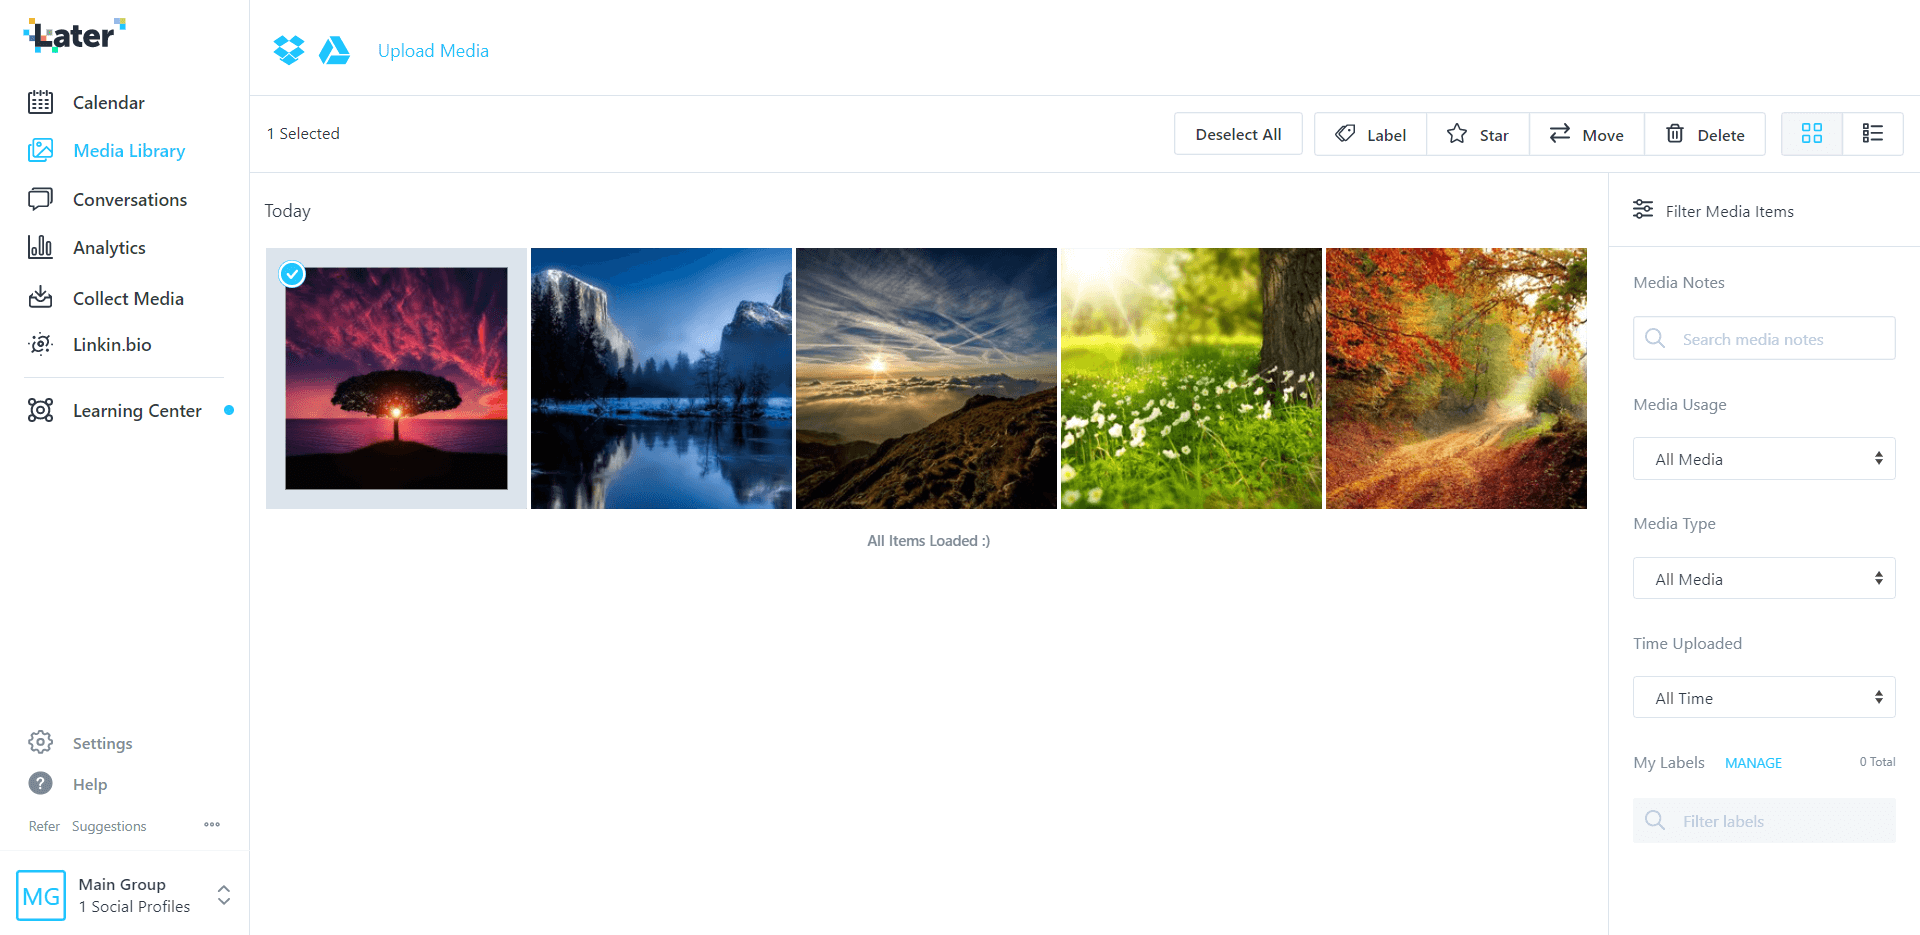The width and height of the screenshot is (1920, 935).
Task: Import media from Dropbox icon
Action: 289,50
